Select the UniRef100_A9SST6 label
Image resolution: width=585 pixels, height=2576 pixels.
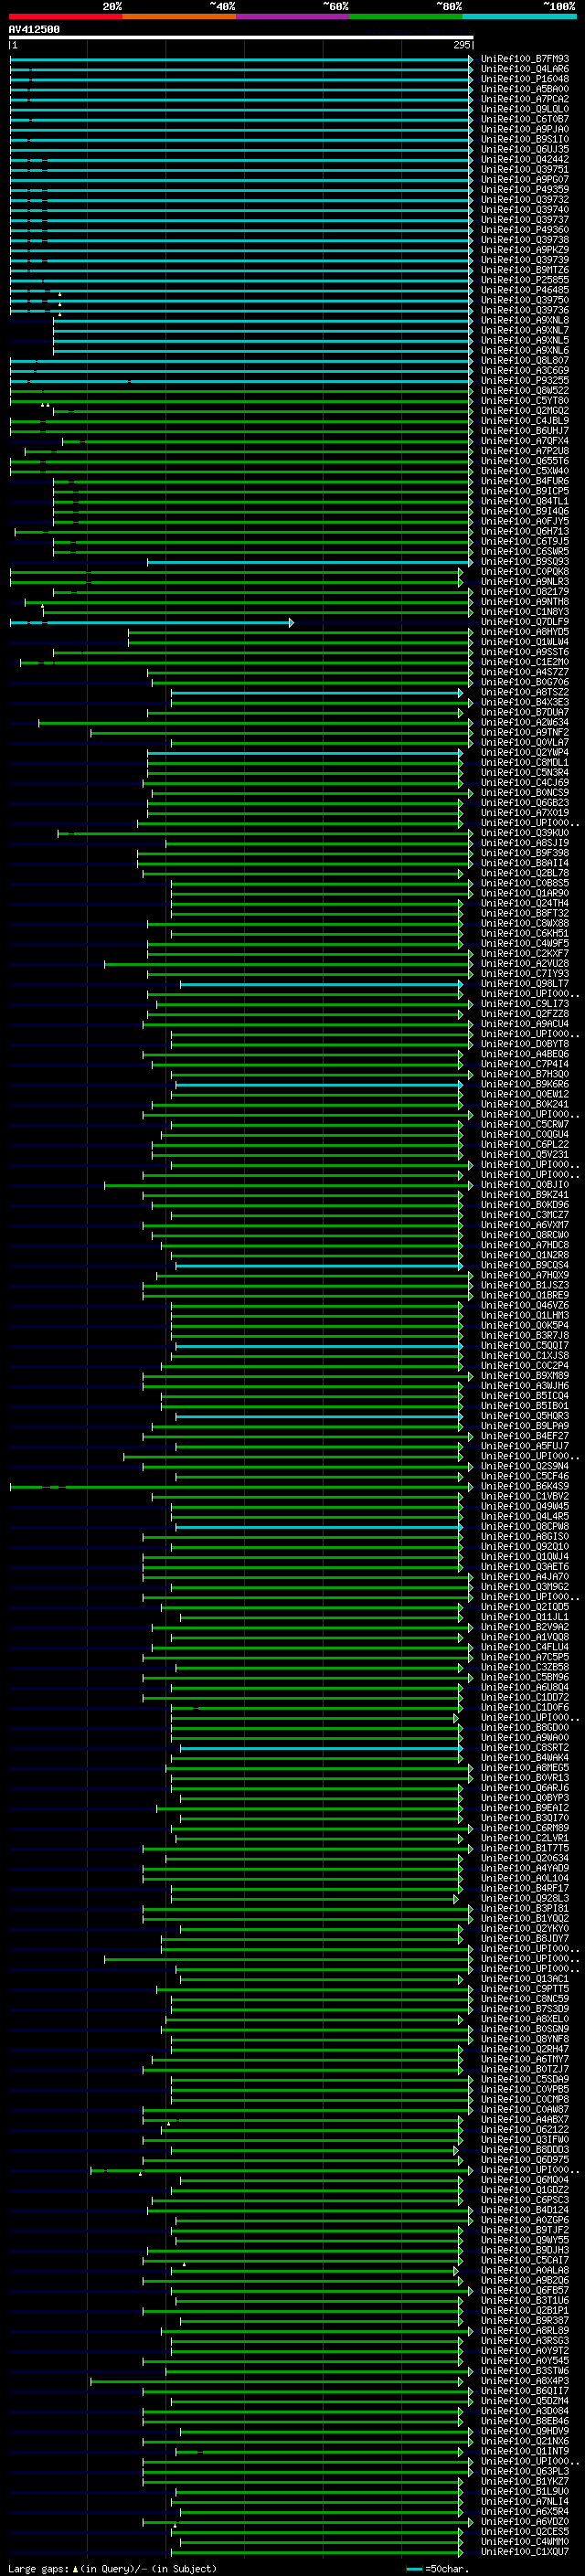click(x=525, y=651)
